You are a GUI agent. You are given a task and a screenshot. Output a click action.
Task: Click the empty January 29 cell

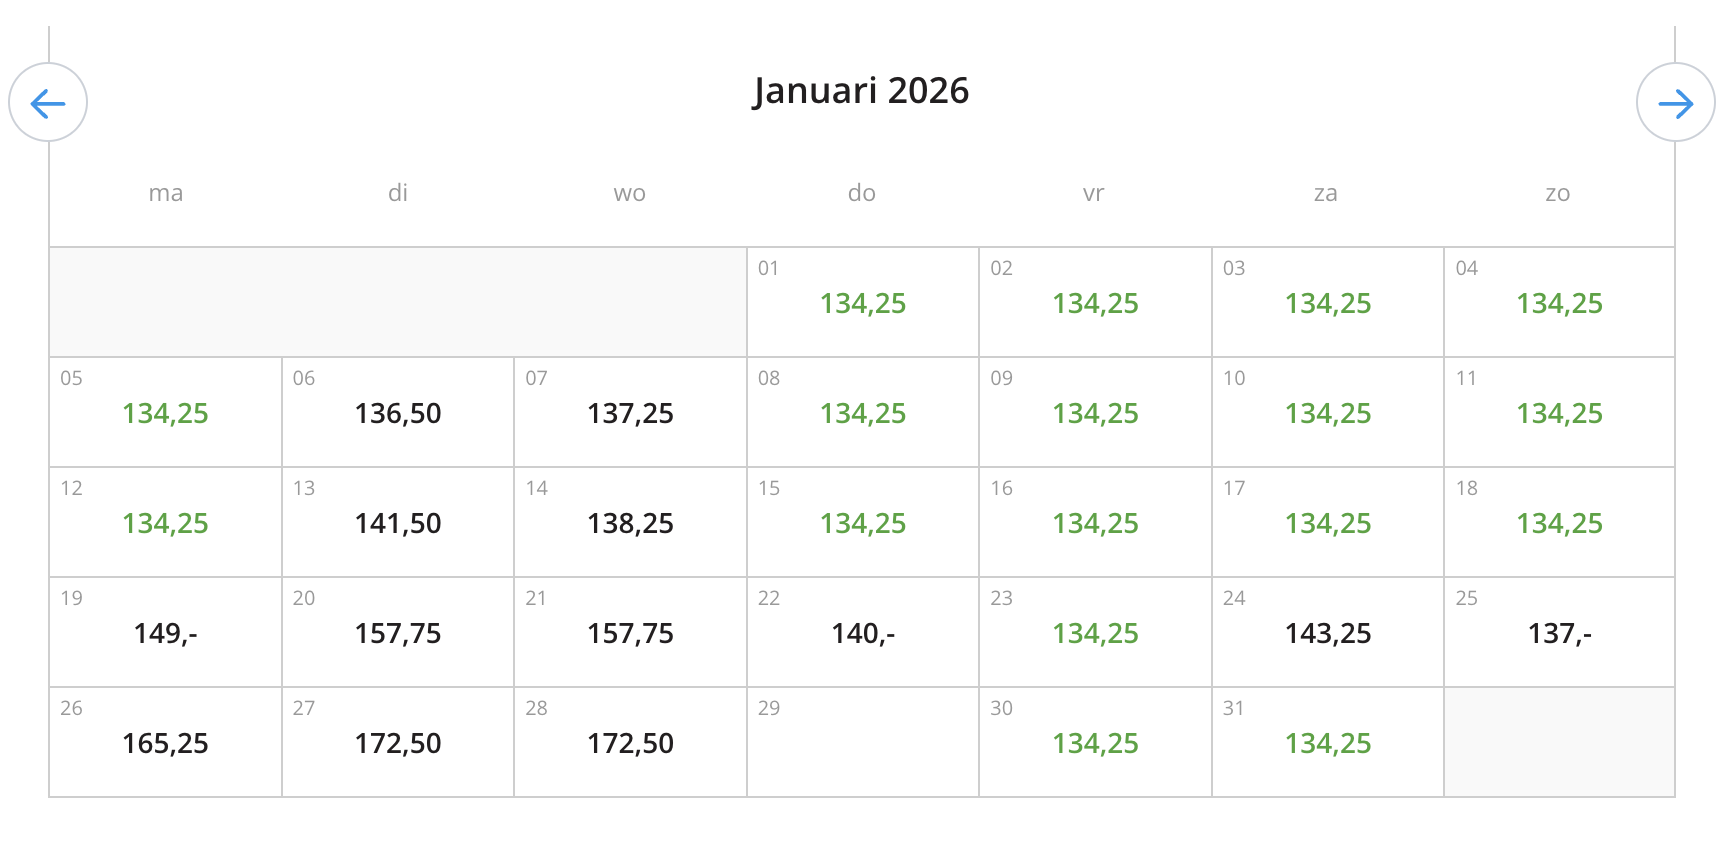point(862,743)
